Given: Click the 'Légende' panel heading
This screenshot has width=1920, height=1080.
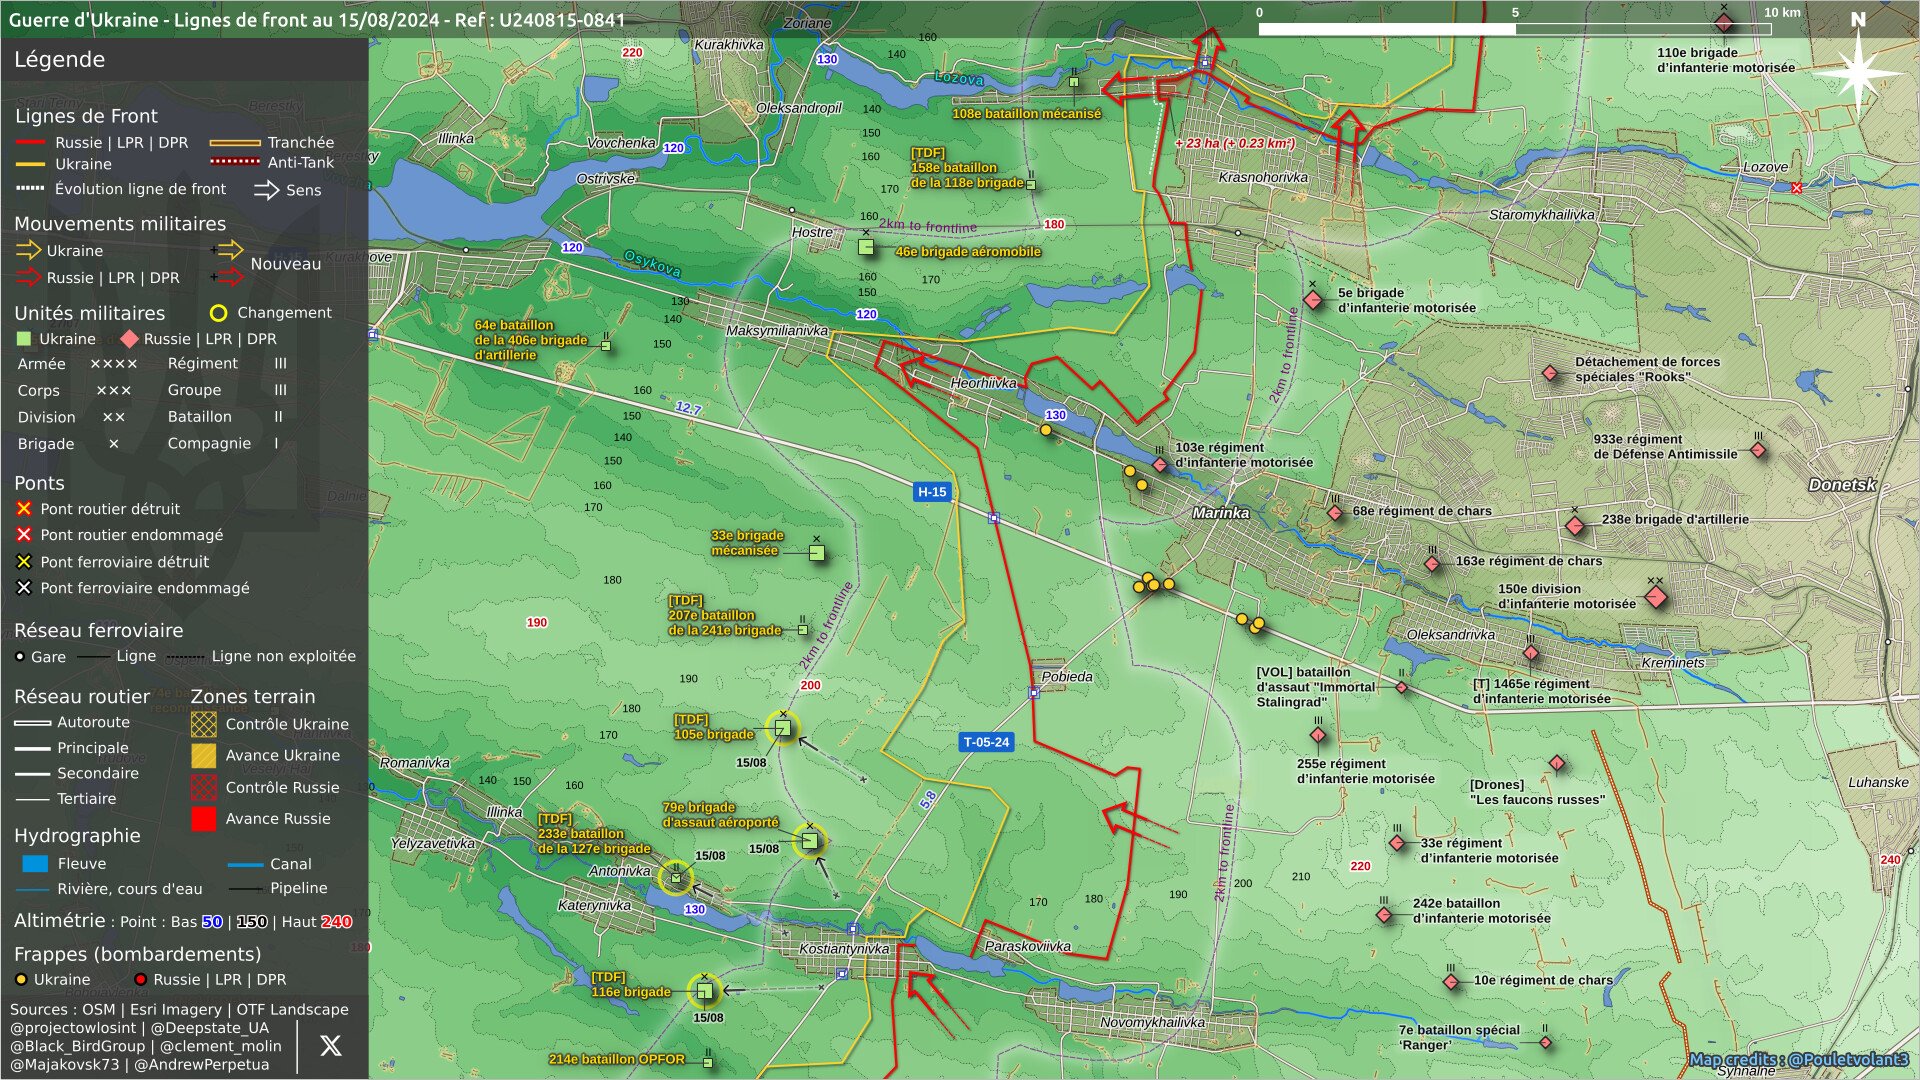Looking at the screenshot, I should click(x=59, y=60).
